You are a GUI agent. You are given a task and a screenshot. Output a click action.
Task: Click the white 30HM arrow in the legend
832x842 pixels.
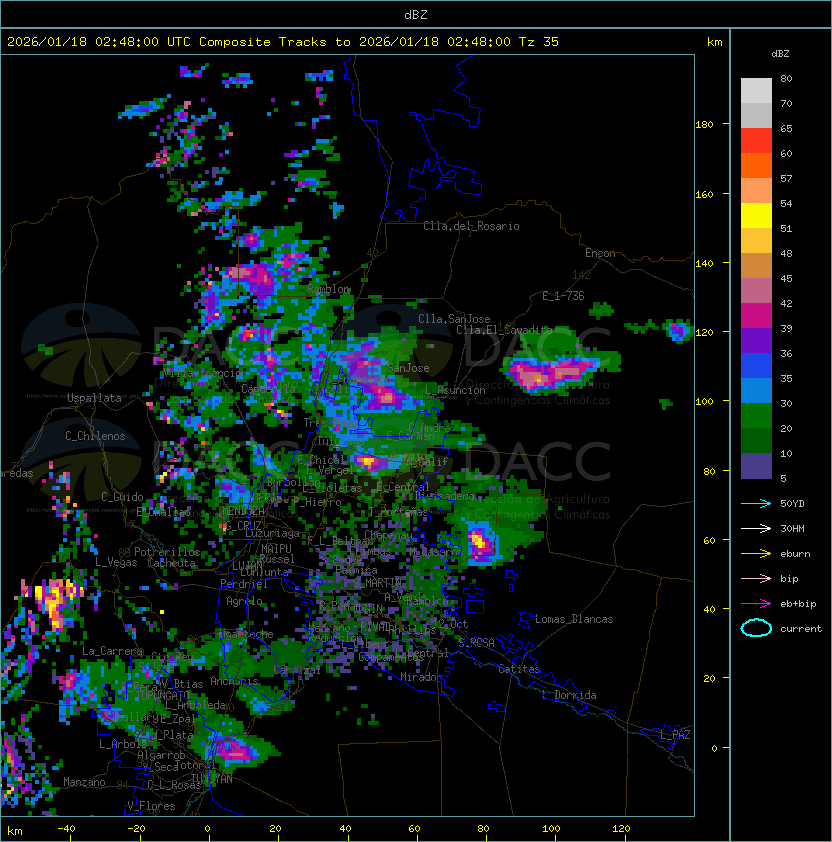tap(756, 528)
